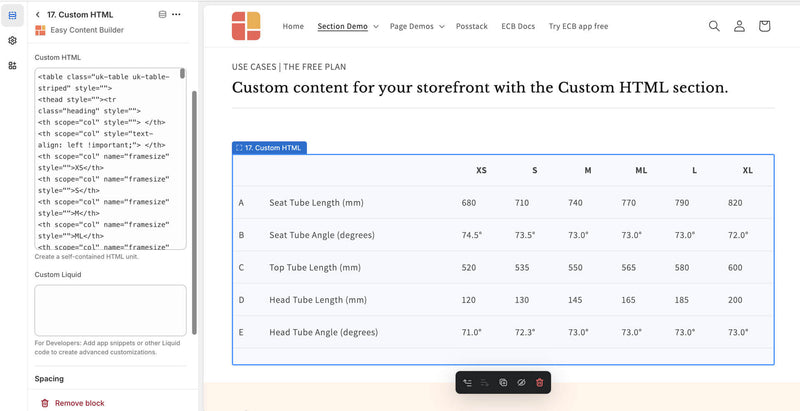This screenshot has height=411, width=800.
Task: Duplicate the block using floating toolbar
Action: point(503,382)
